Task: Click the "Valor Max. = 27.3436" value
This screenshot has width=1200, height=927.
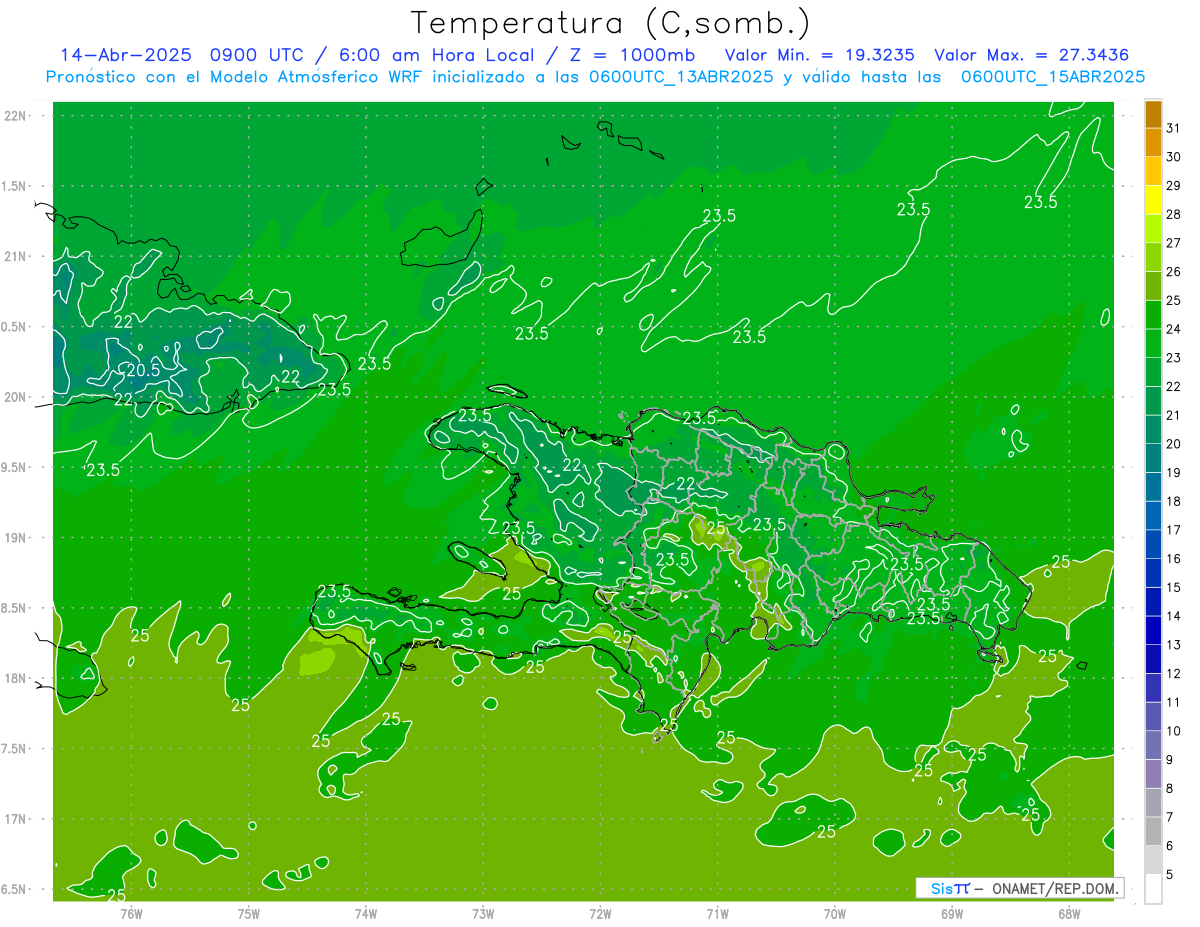Action: click(x=1032, y=55)
